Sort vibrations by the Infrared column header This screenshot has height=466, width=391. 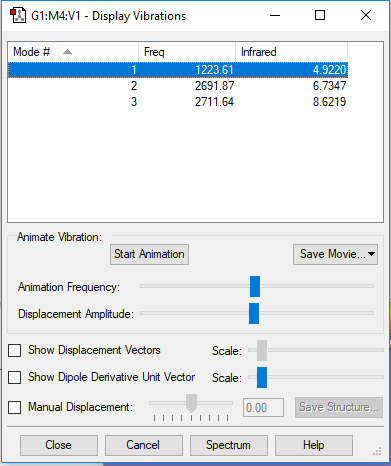[291, 52]
